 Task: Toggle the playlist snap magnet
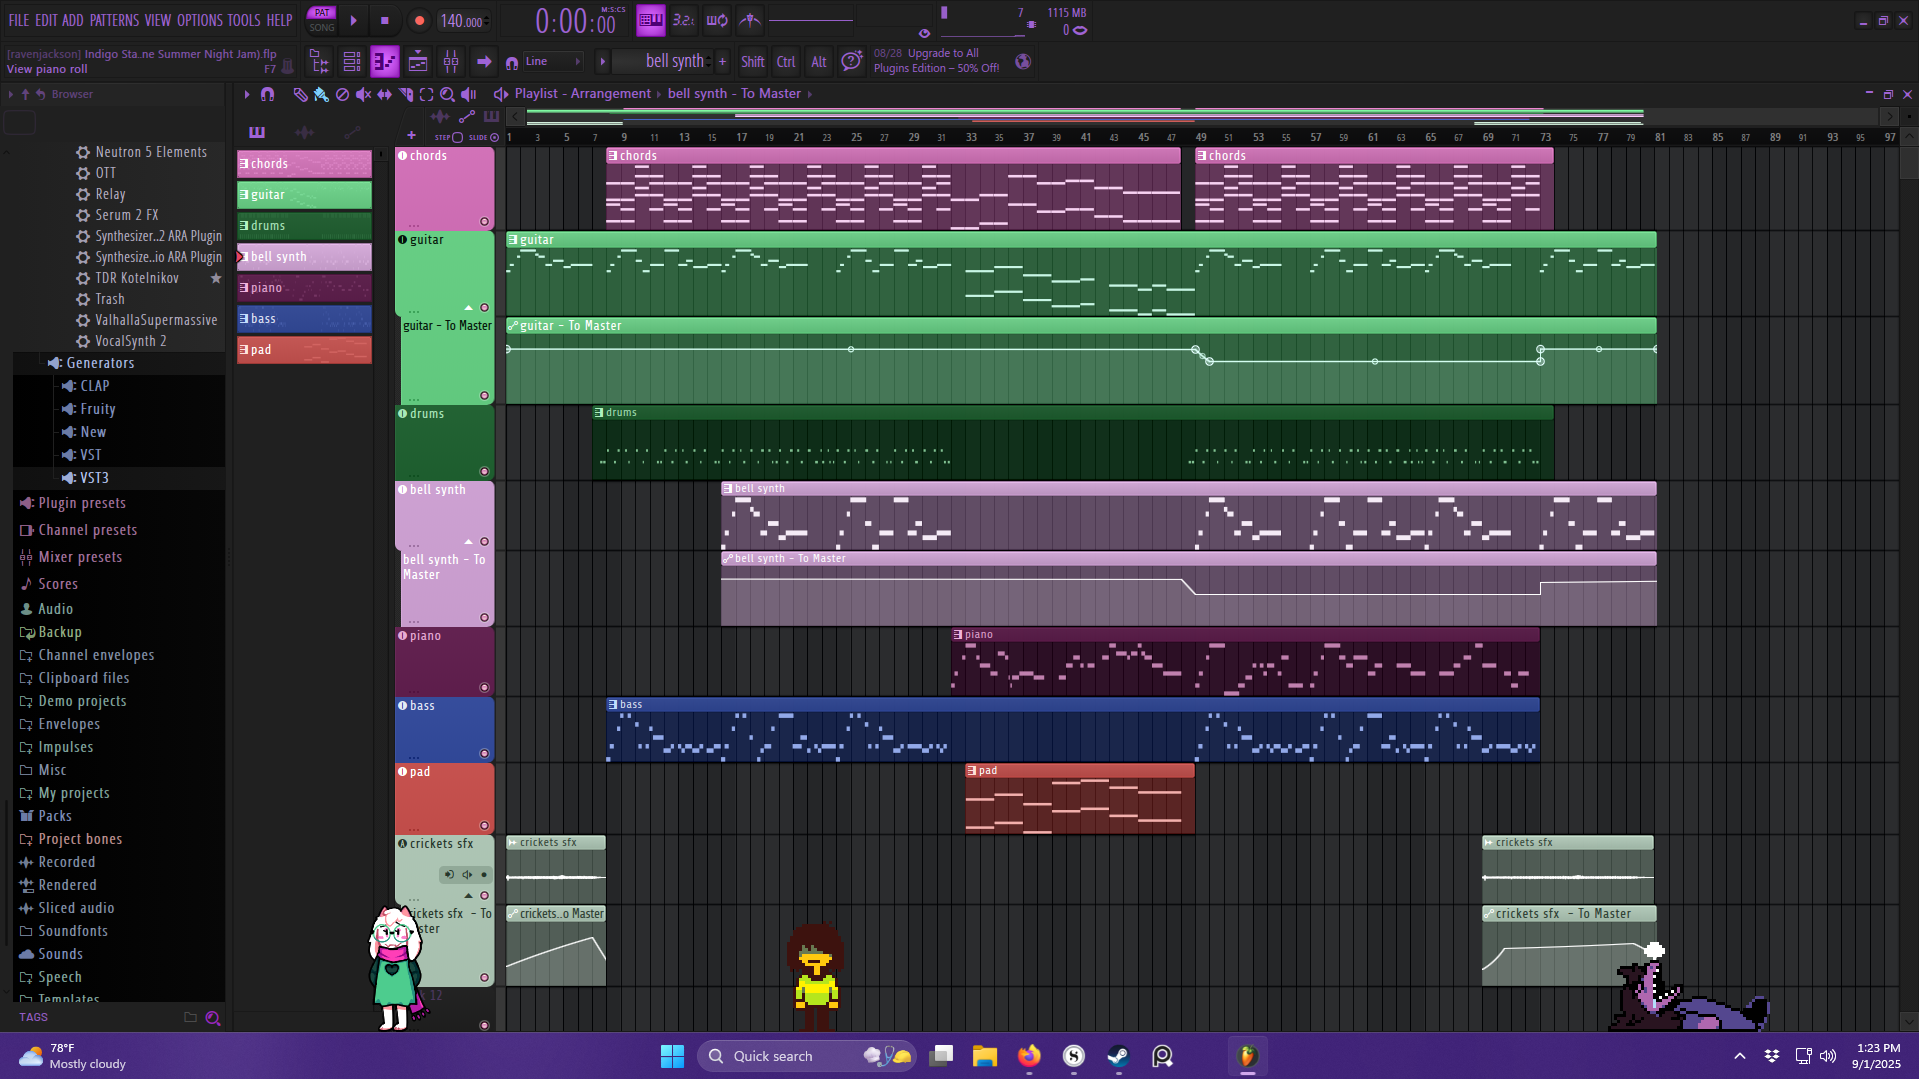(x=267, y=94)
